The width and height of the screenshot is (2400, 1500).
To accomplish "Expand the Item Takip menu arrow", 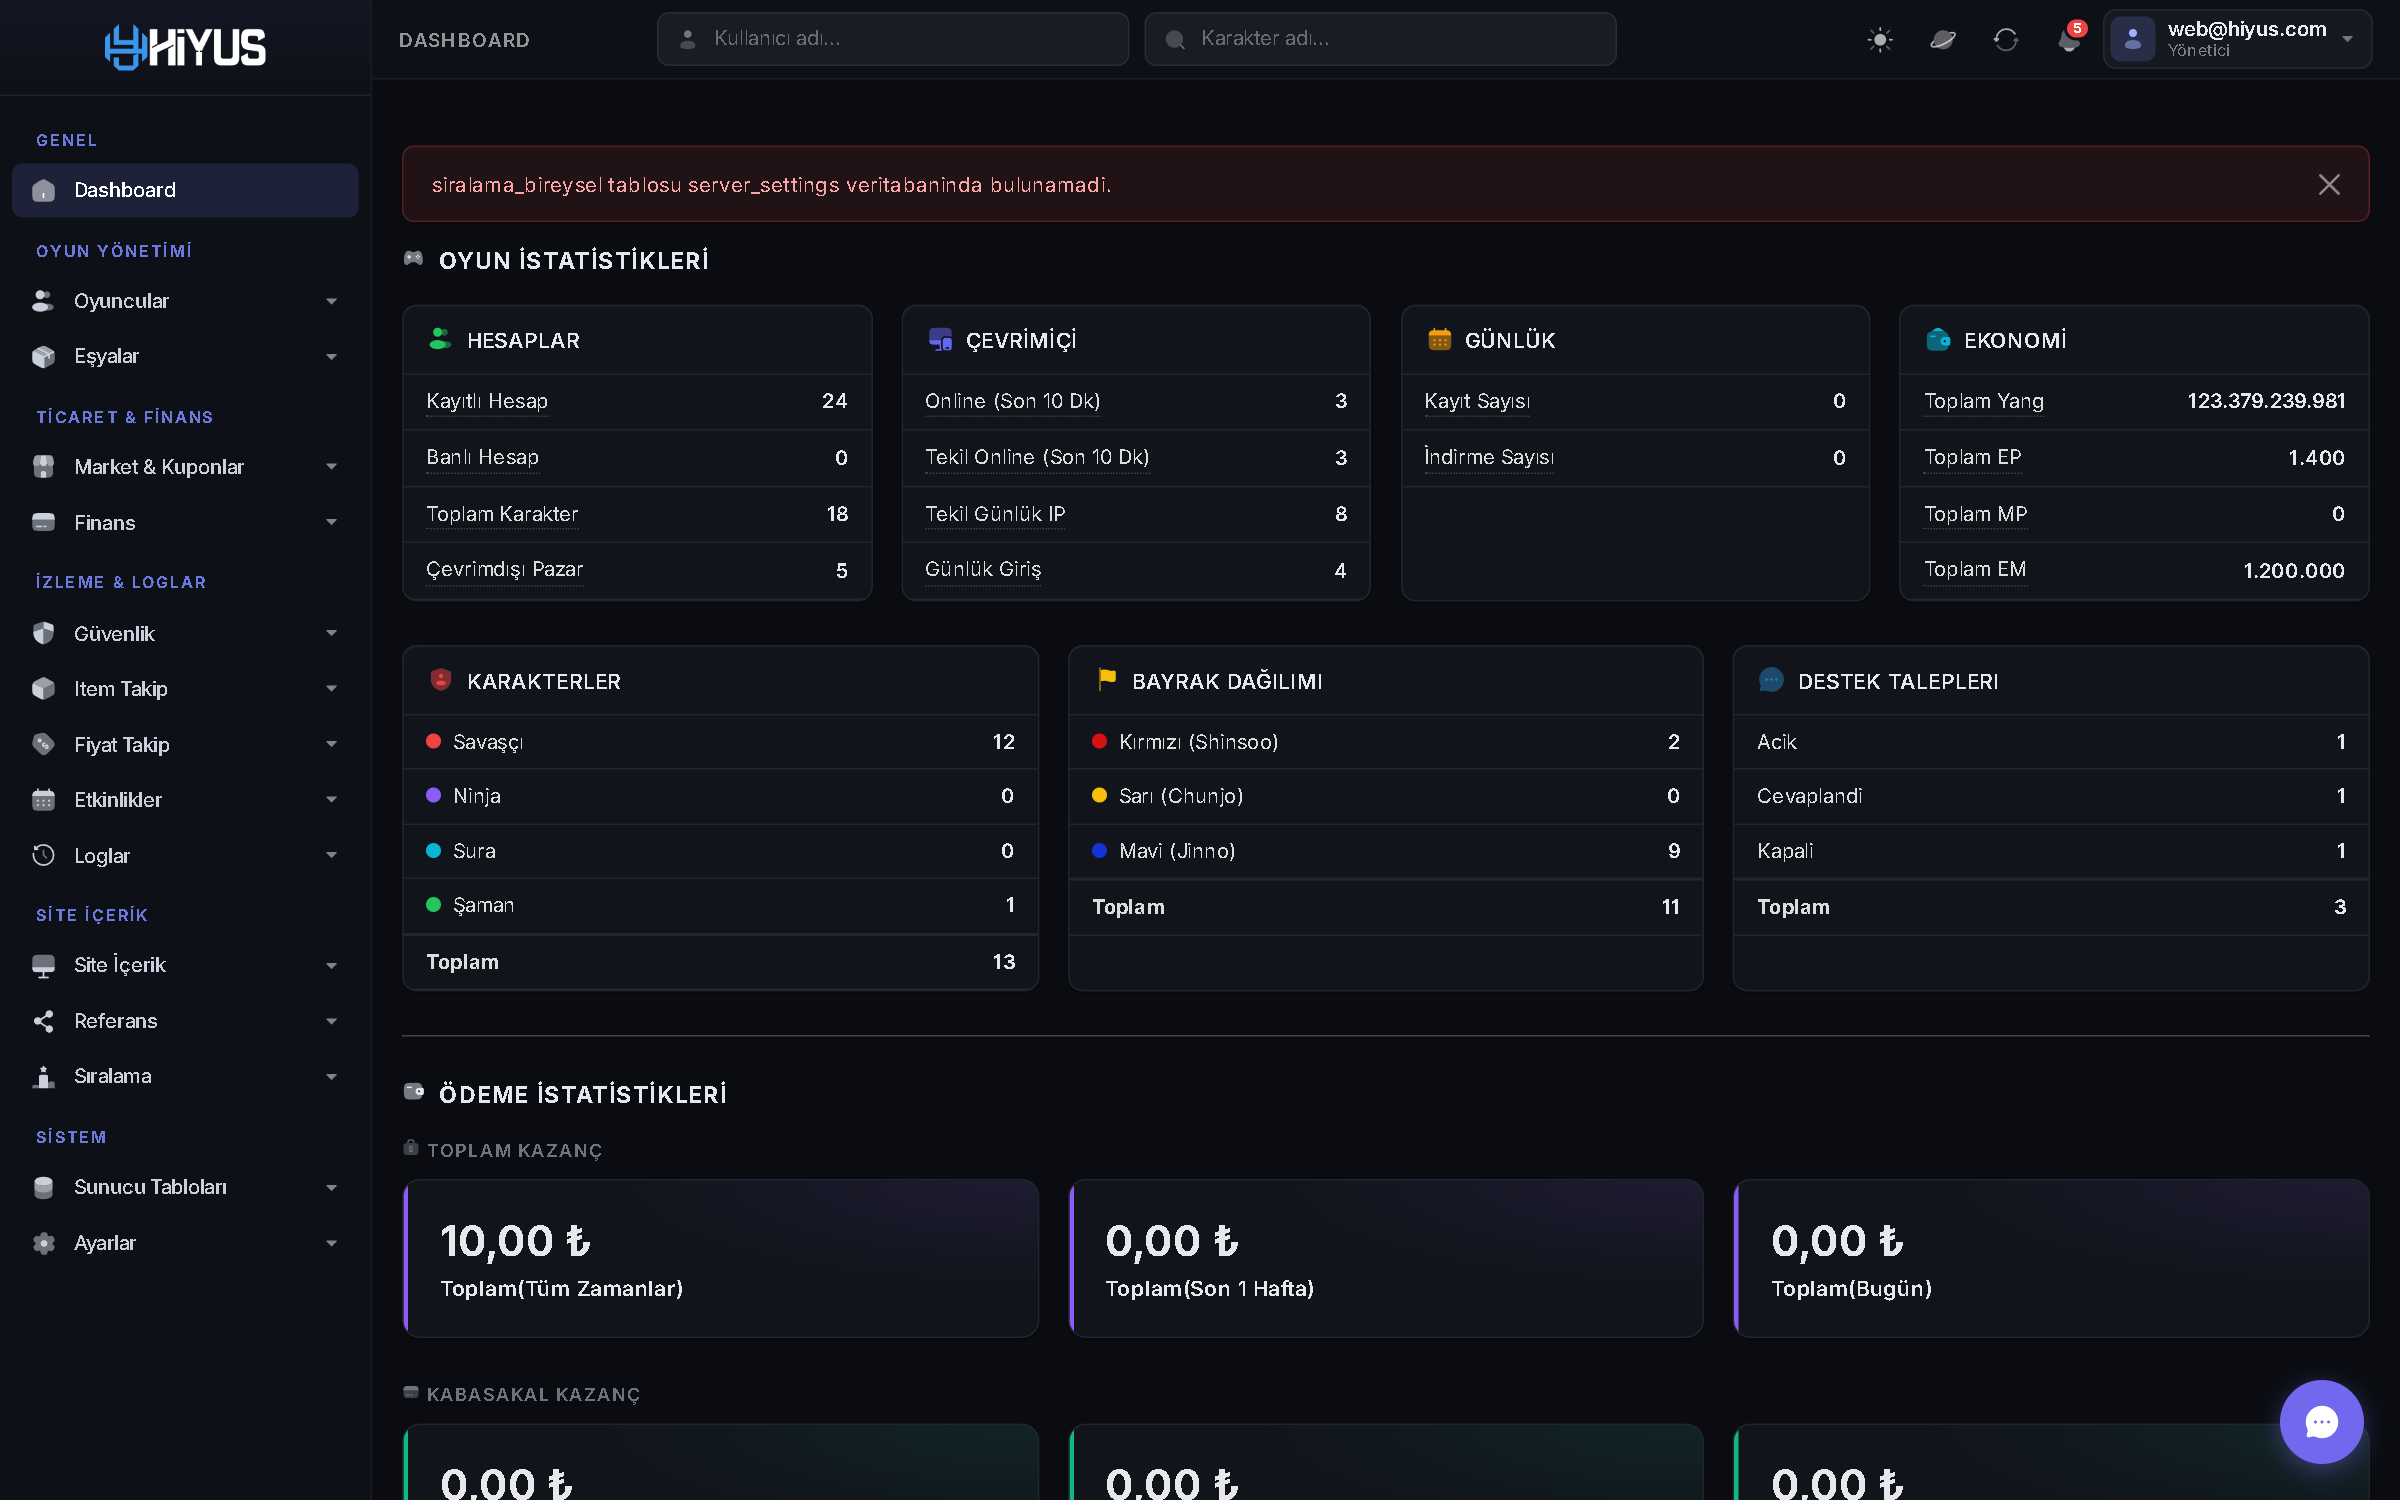I will pyautogui.click(x=331, y=689).
